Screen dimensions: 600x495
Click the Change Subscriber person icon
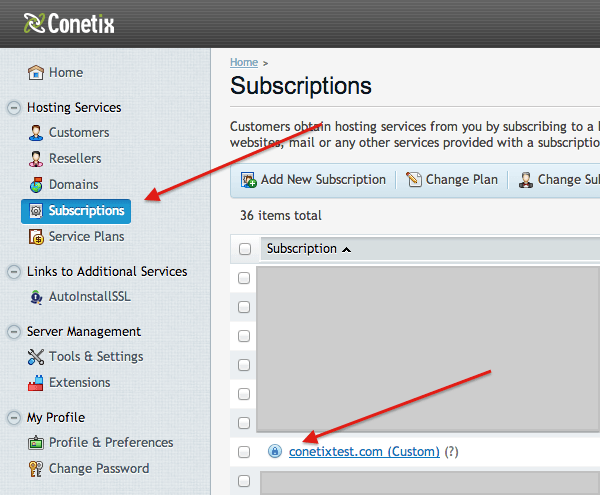point(526,180)
